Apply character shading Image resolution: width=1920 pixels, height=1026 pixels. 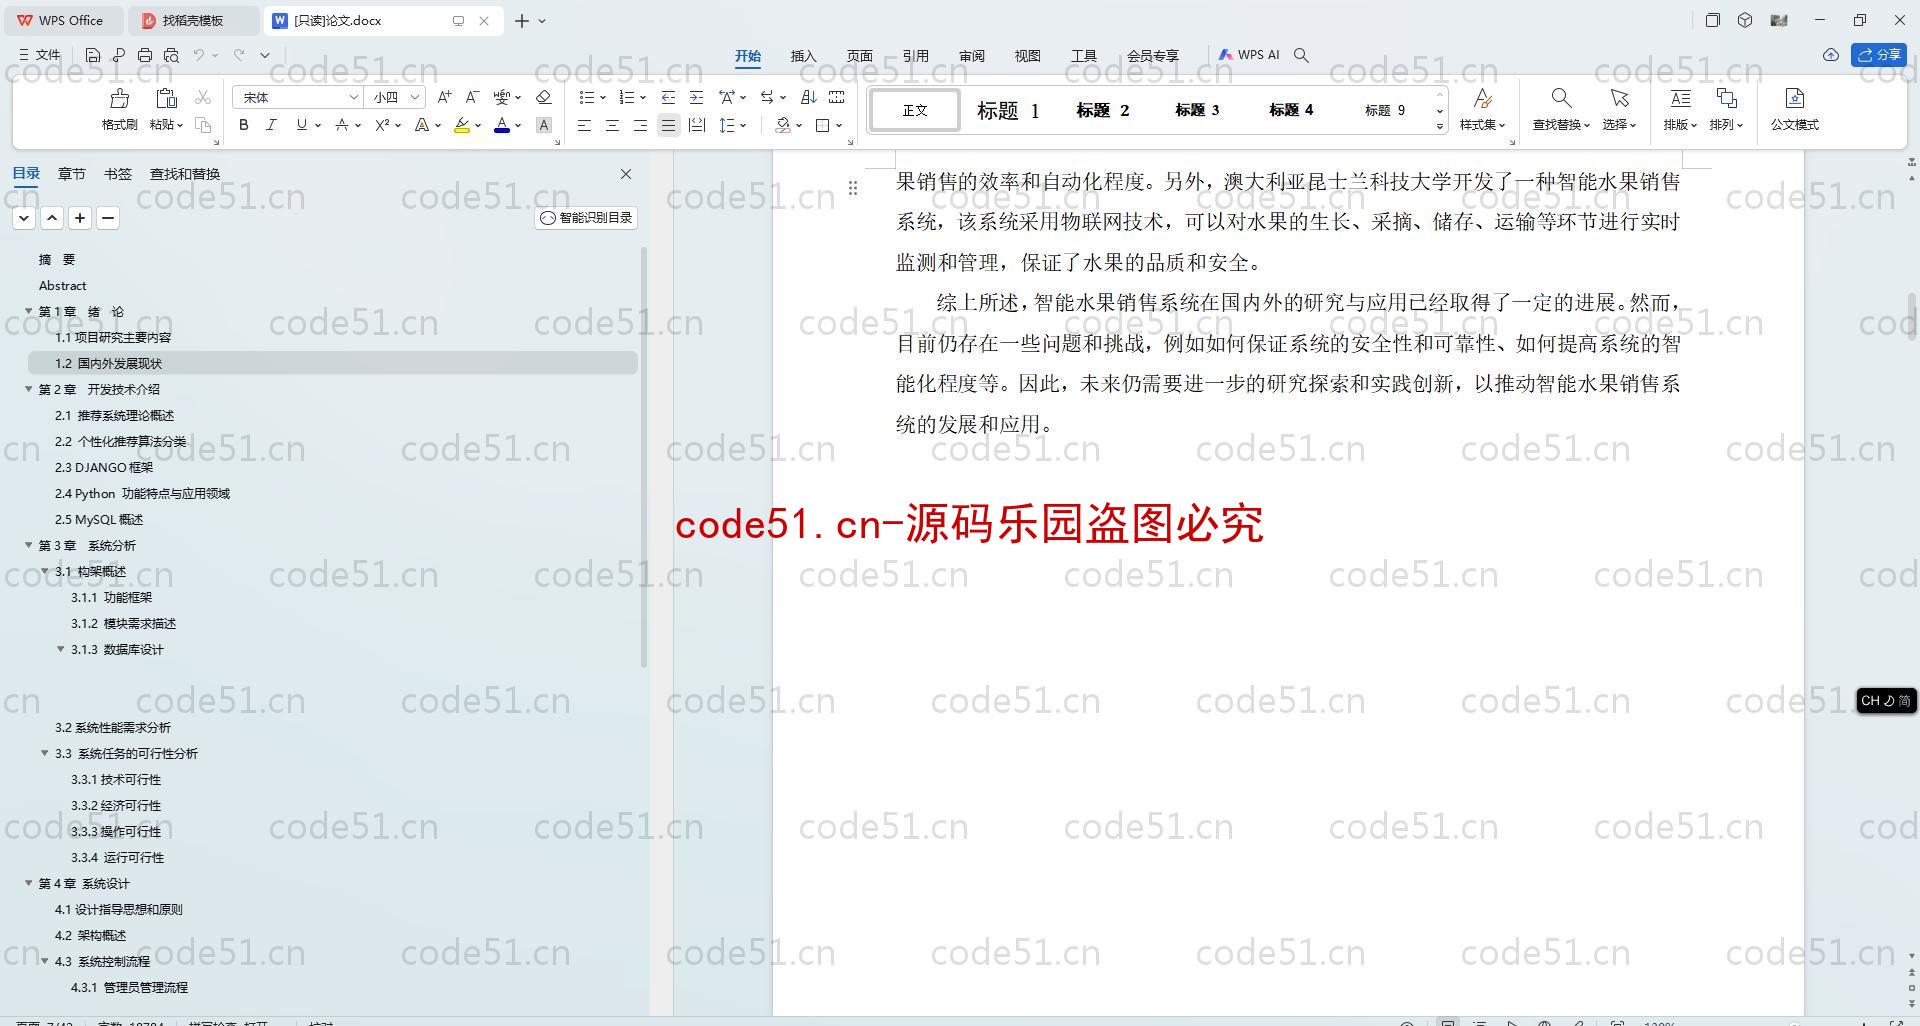tap(544, 125)
